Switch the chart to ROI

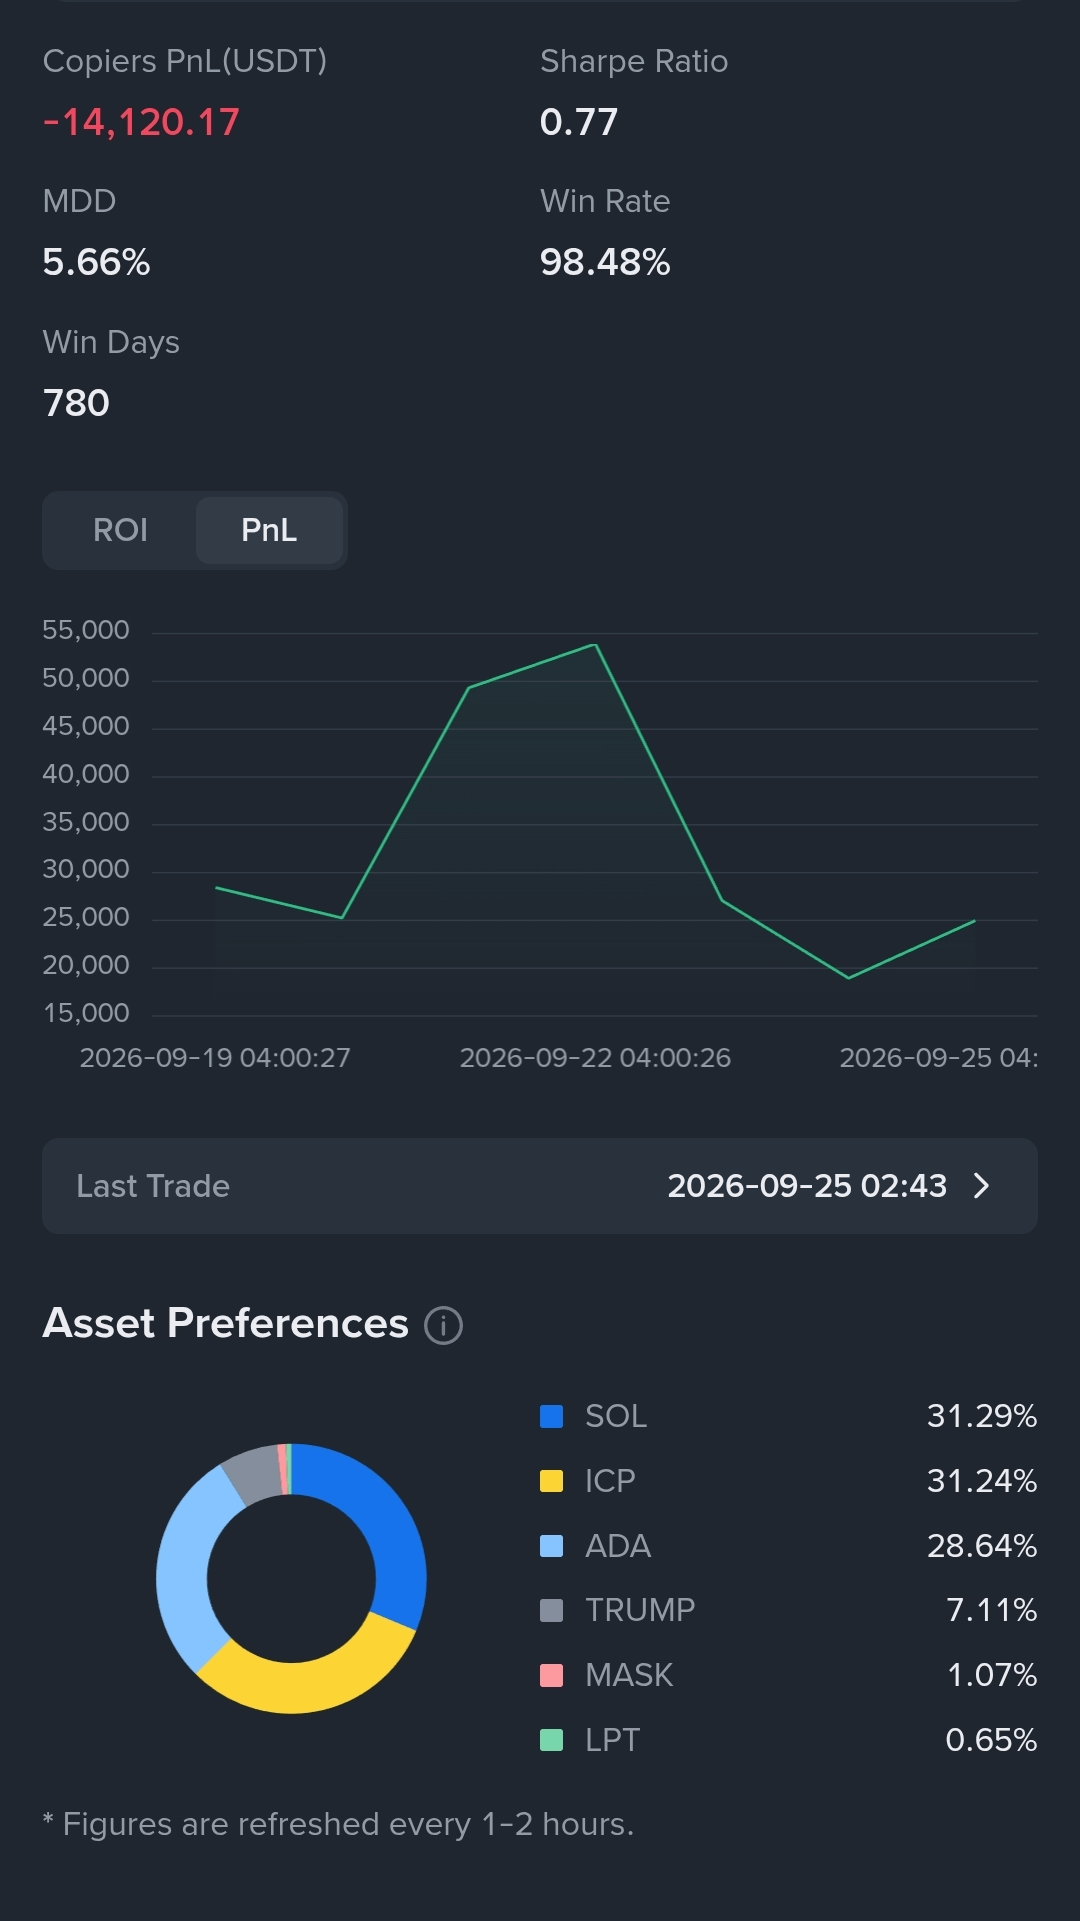(120, 530)
